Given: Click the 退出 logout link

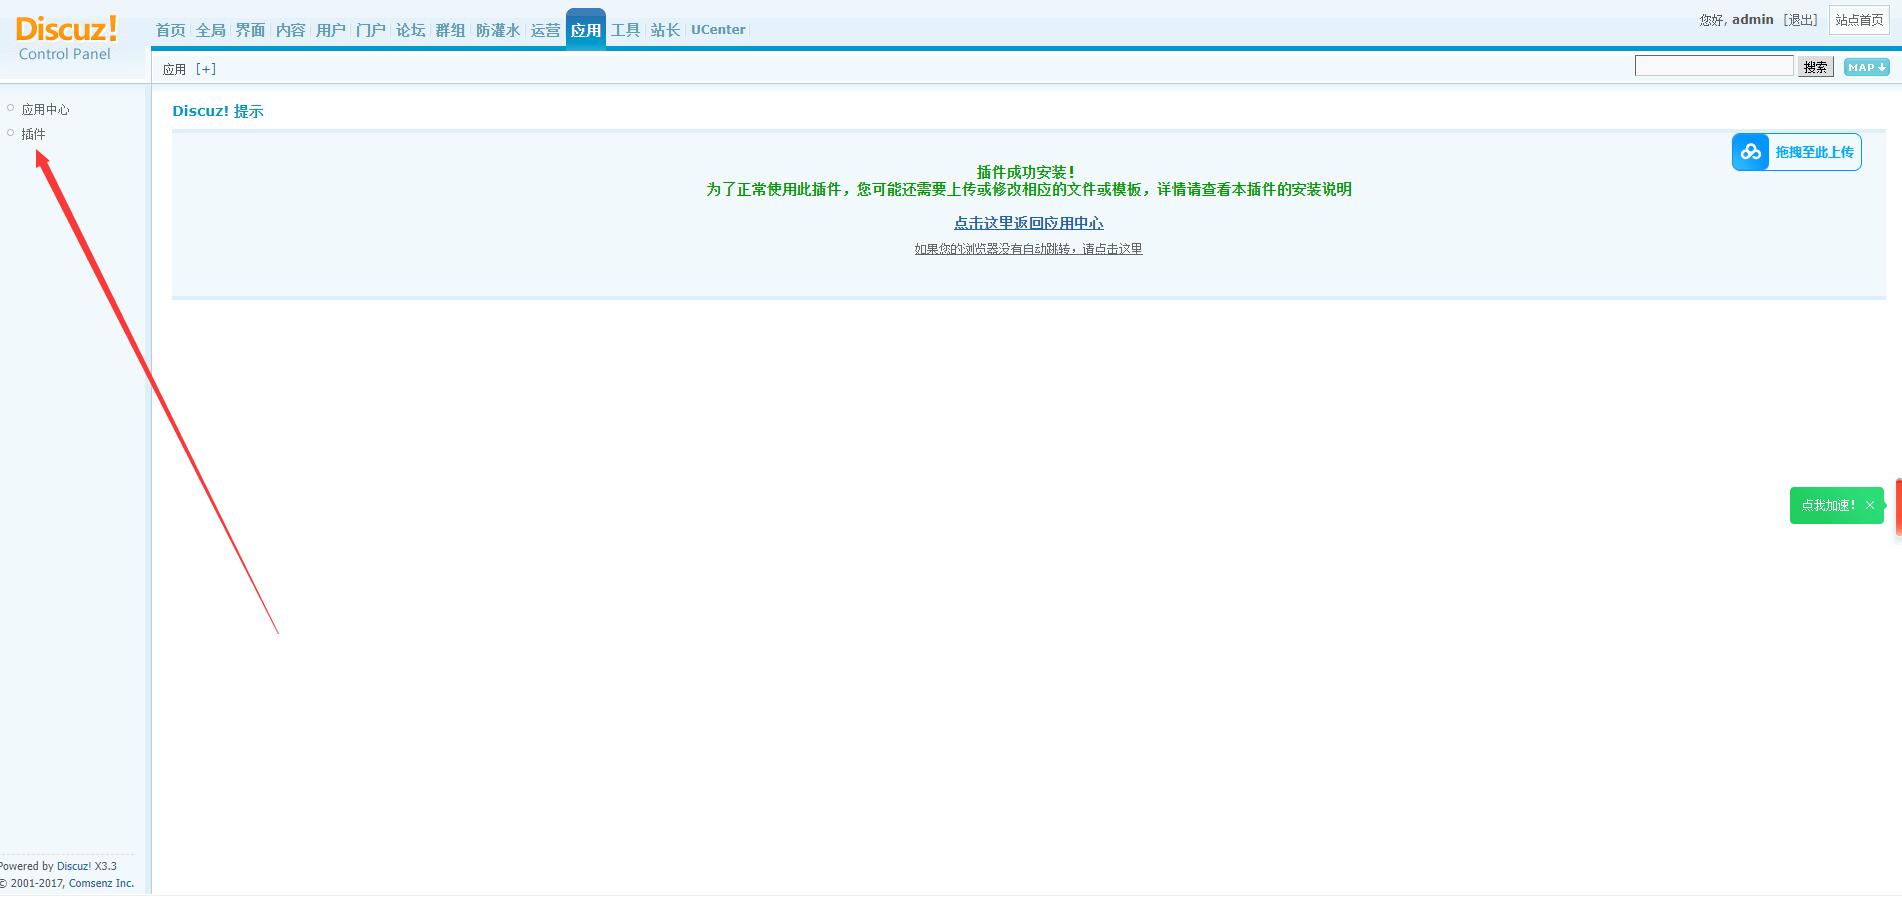Looking at the screenshot, I should [x=1801, y=20].
